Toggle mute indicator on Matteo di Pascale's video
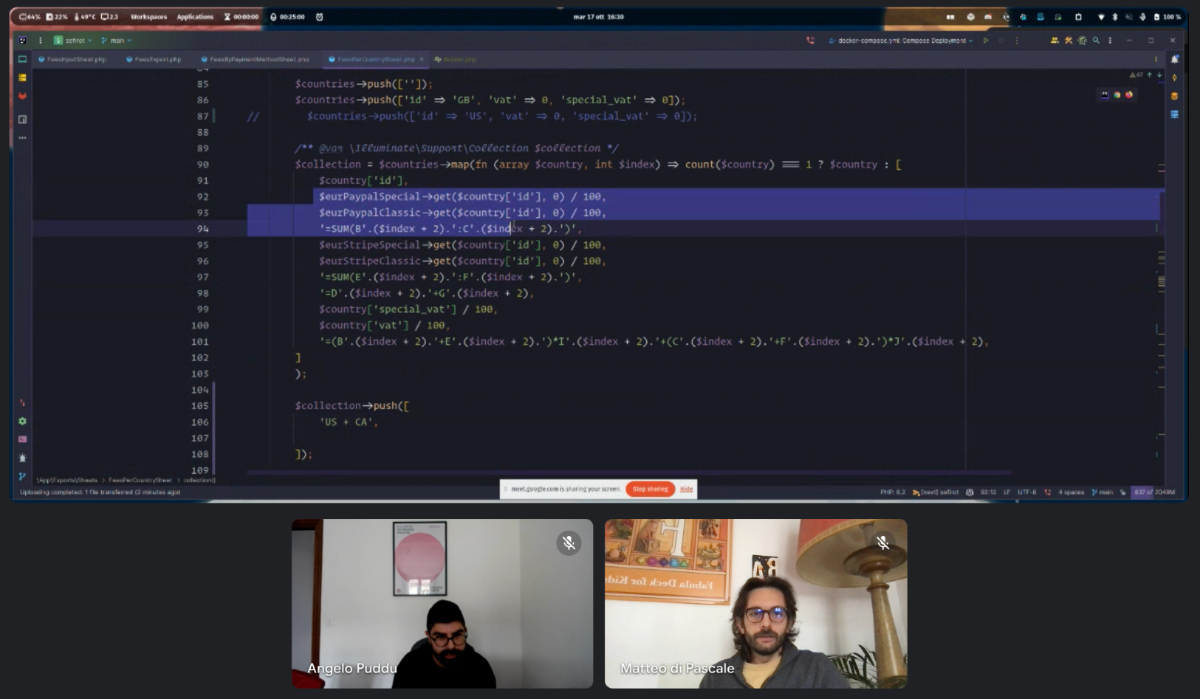1200x699 pixels. tap(882, 543)
